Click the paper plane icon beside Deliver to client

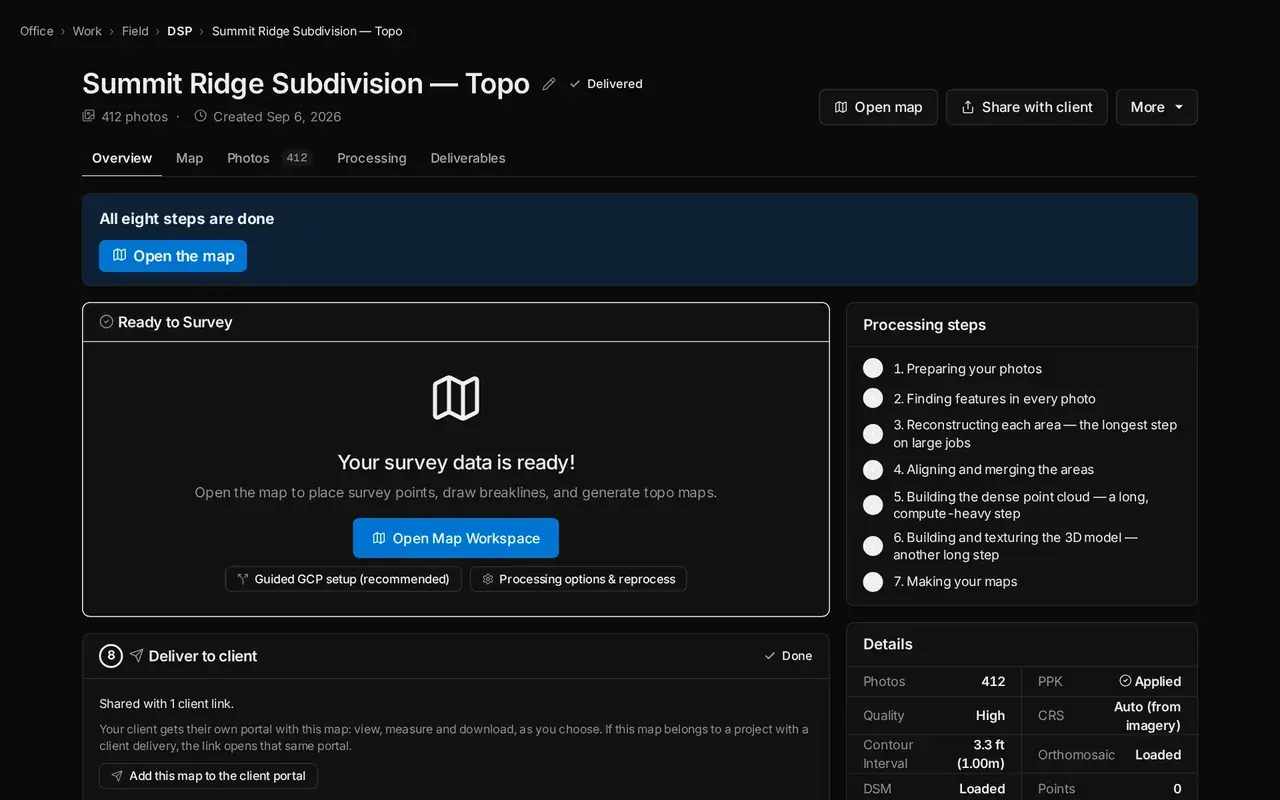136,656
